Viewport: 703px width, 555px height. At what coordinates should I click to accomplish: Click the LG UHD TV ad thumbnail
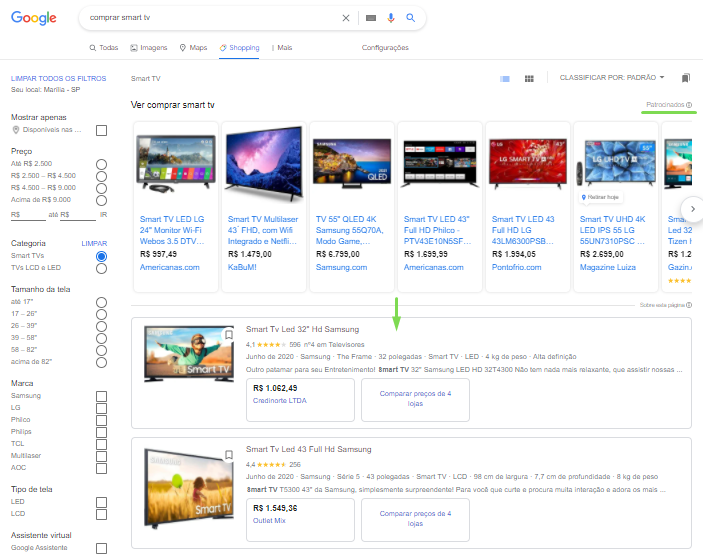616,162
